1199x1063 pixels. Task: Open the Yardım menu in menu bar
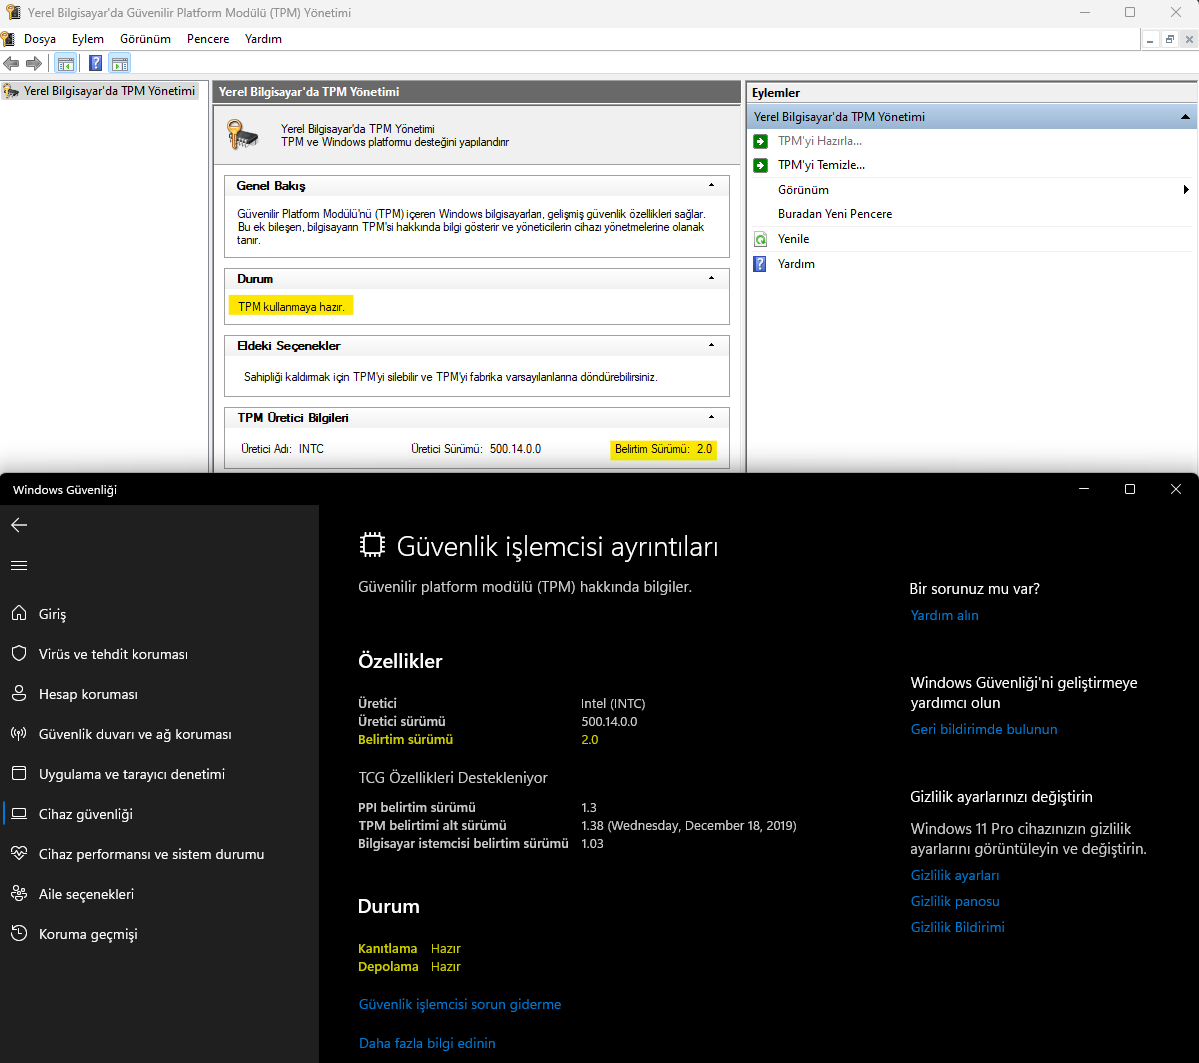[263, 39]
